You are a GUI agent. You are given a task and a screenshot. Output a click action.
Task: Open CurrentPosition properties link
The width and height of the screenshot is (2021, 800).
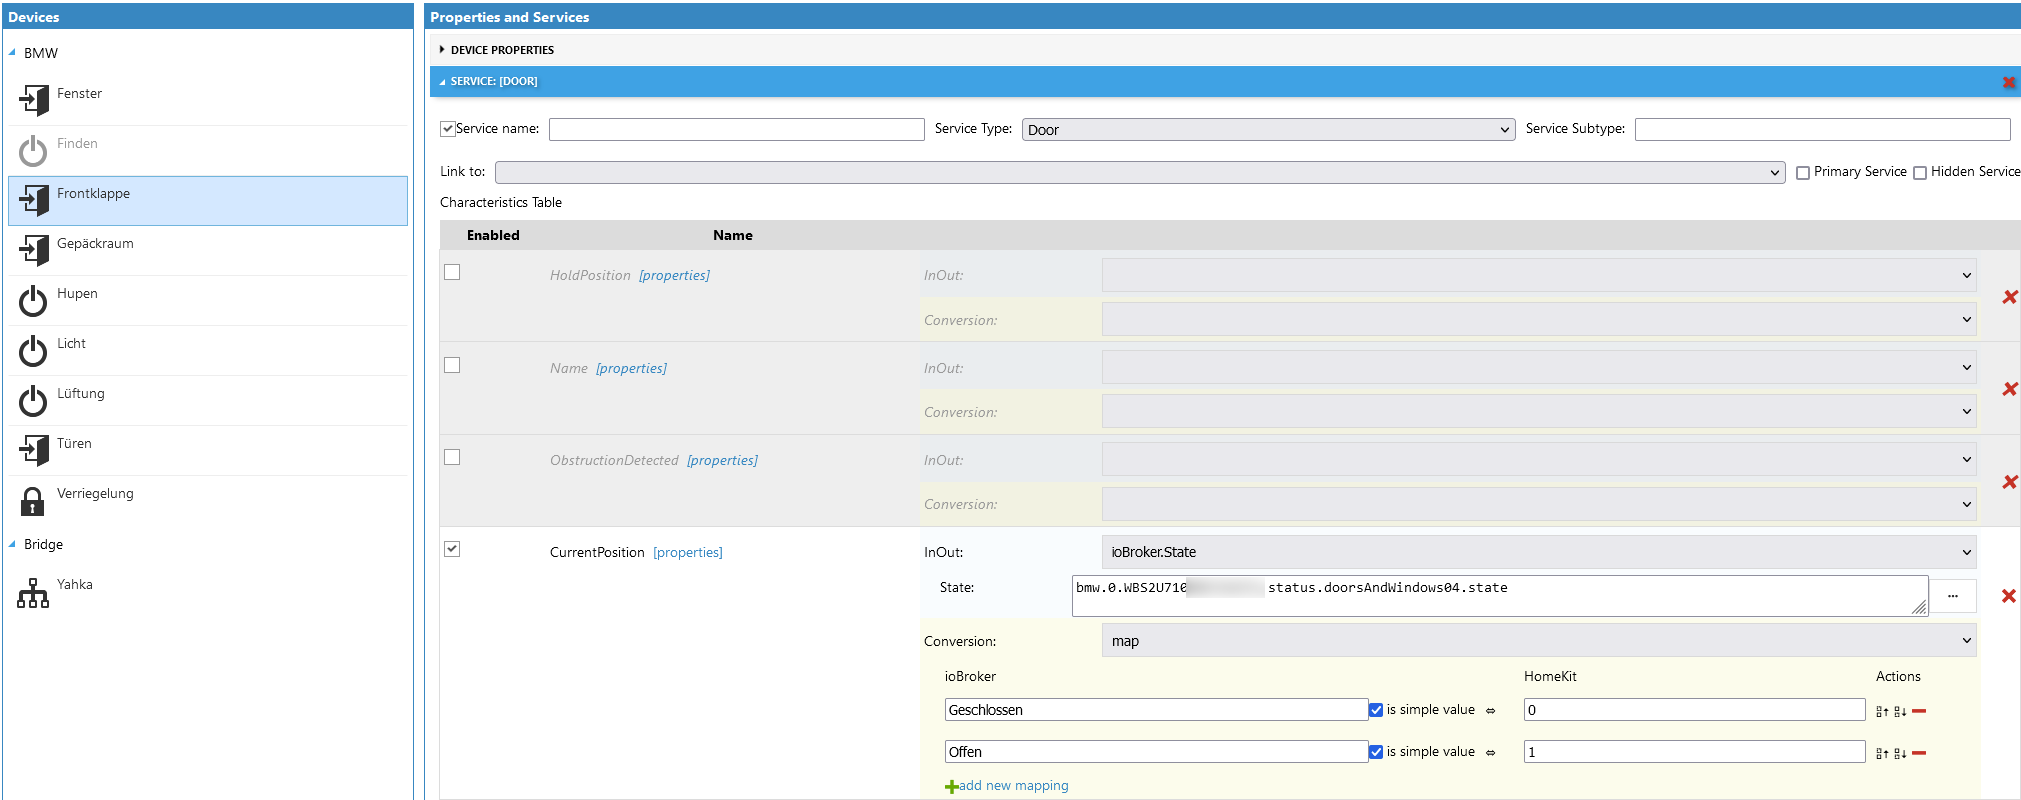coord(687,553)
